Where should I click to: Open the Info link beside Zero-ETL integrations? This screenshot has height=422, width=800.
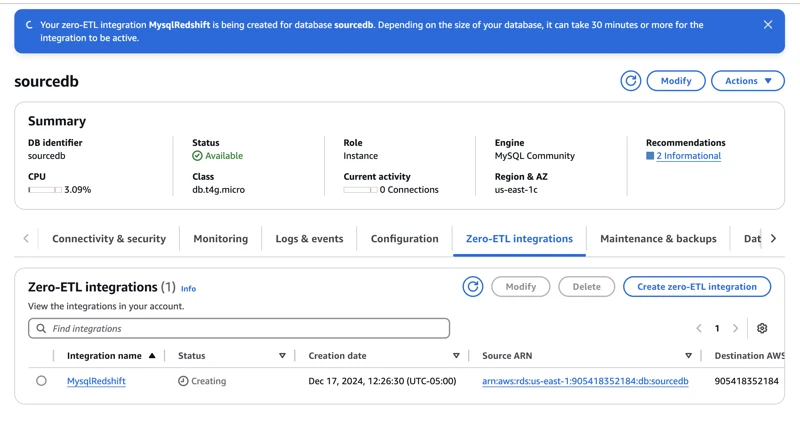tap(188, 288)
